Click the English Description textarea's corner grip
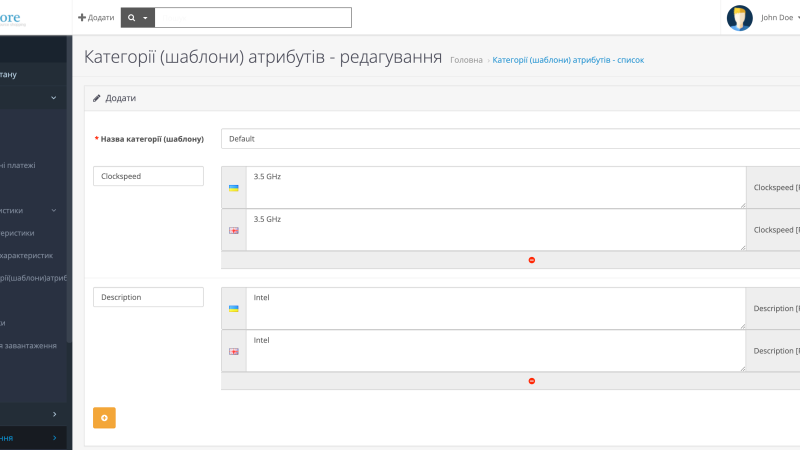Viewport: 800px width, 450px height. pos(743,368)
